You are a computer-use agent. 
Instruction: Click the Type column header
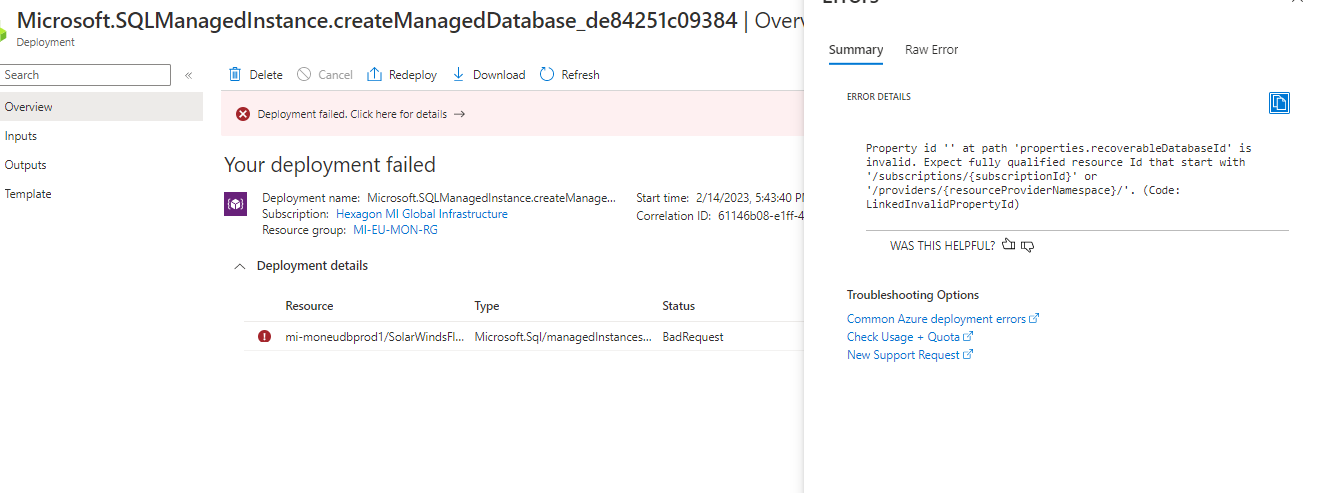(x=487, y=306)
